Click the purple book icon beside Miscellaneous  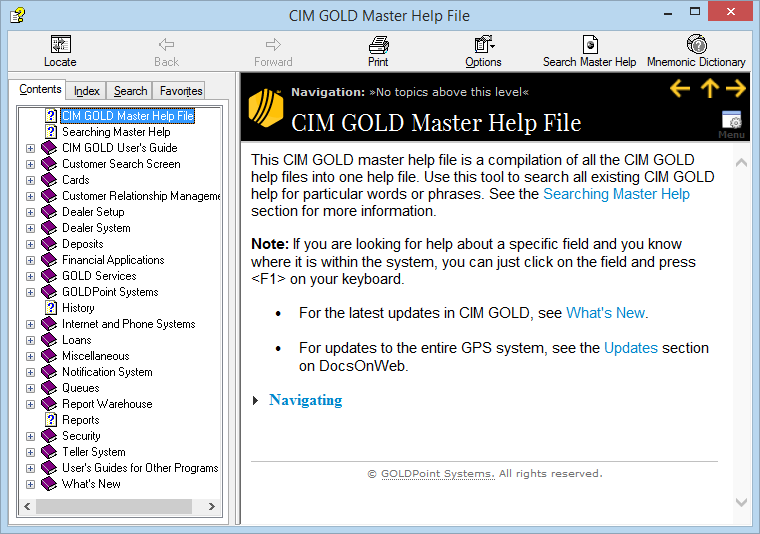point(49,356)
